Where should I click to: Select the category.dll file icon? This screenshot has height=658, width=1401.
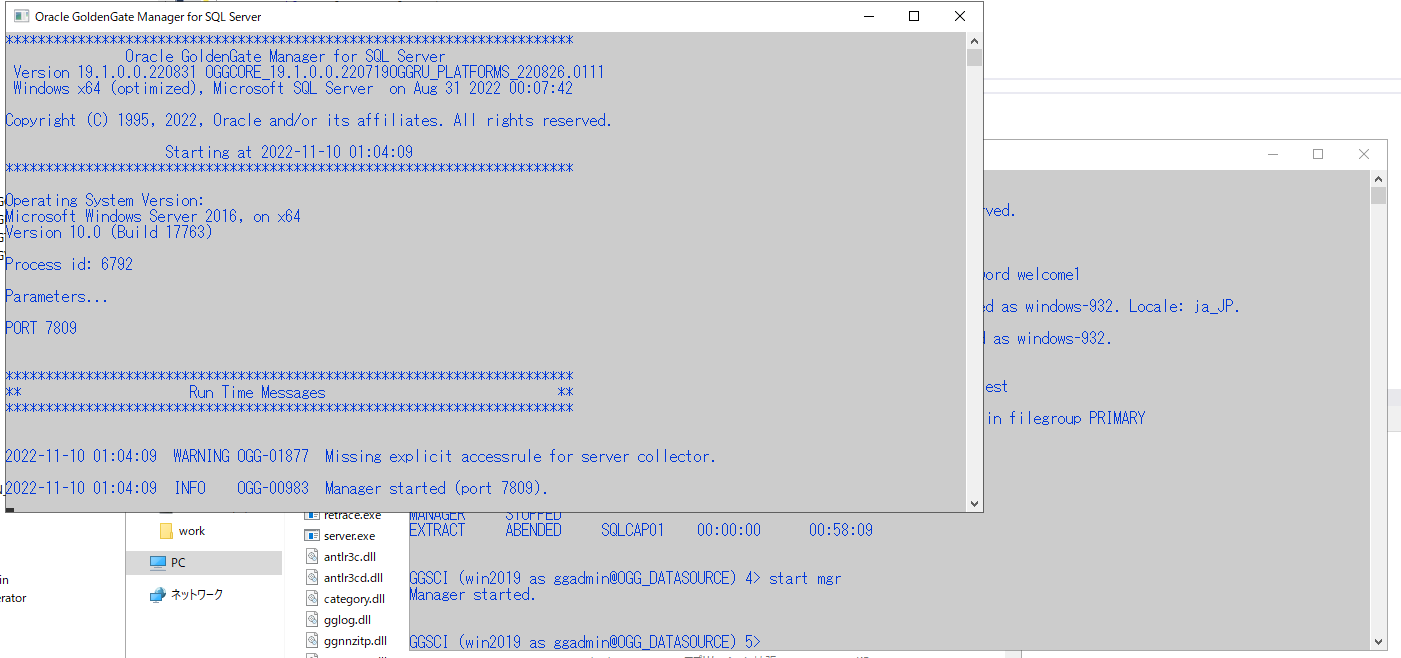[312, 599]
